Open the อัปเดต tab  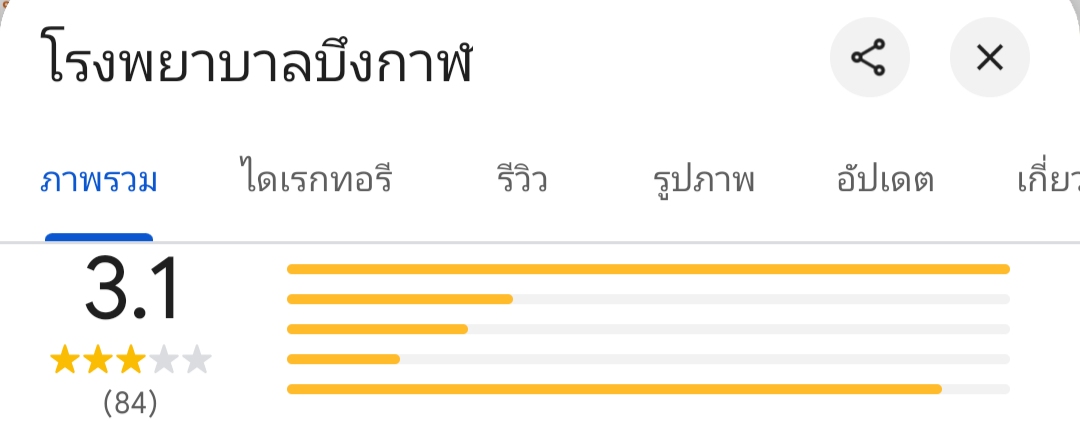[885, 182]
